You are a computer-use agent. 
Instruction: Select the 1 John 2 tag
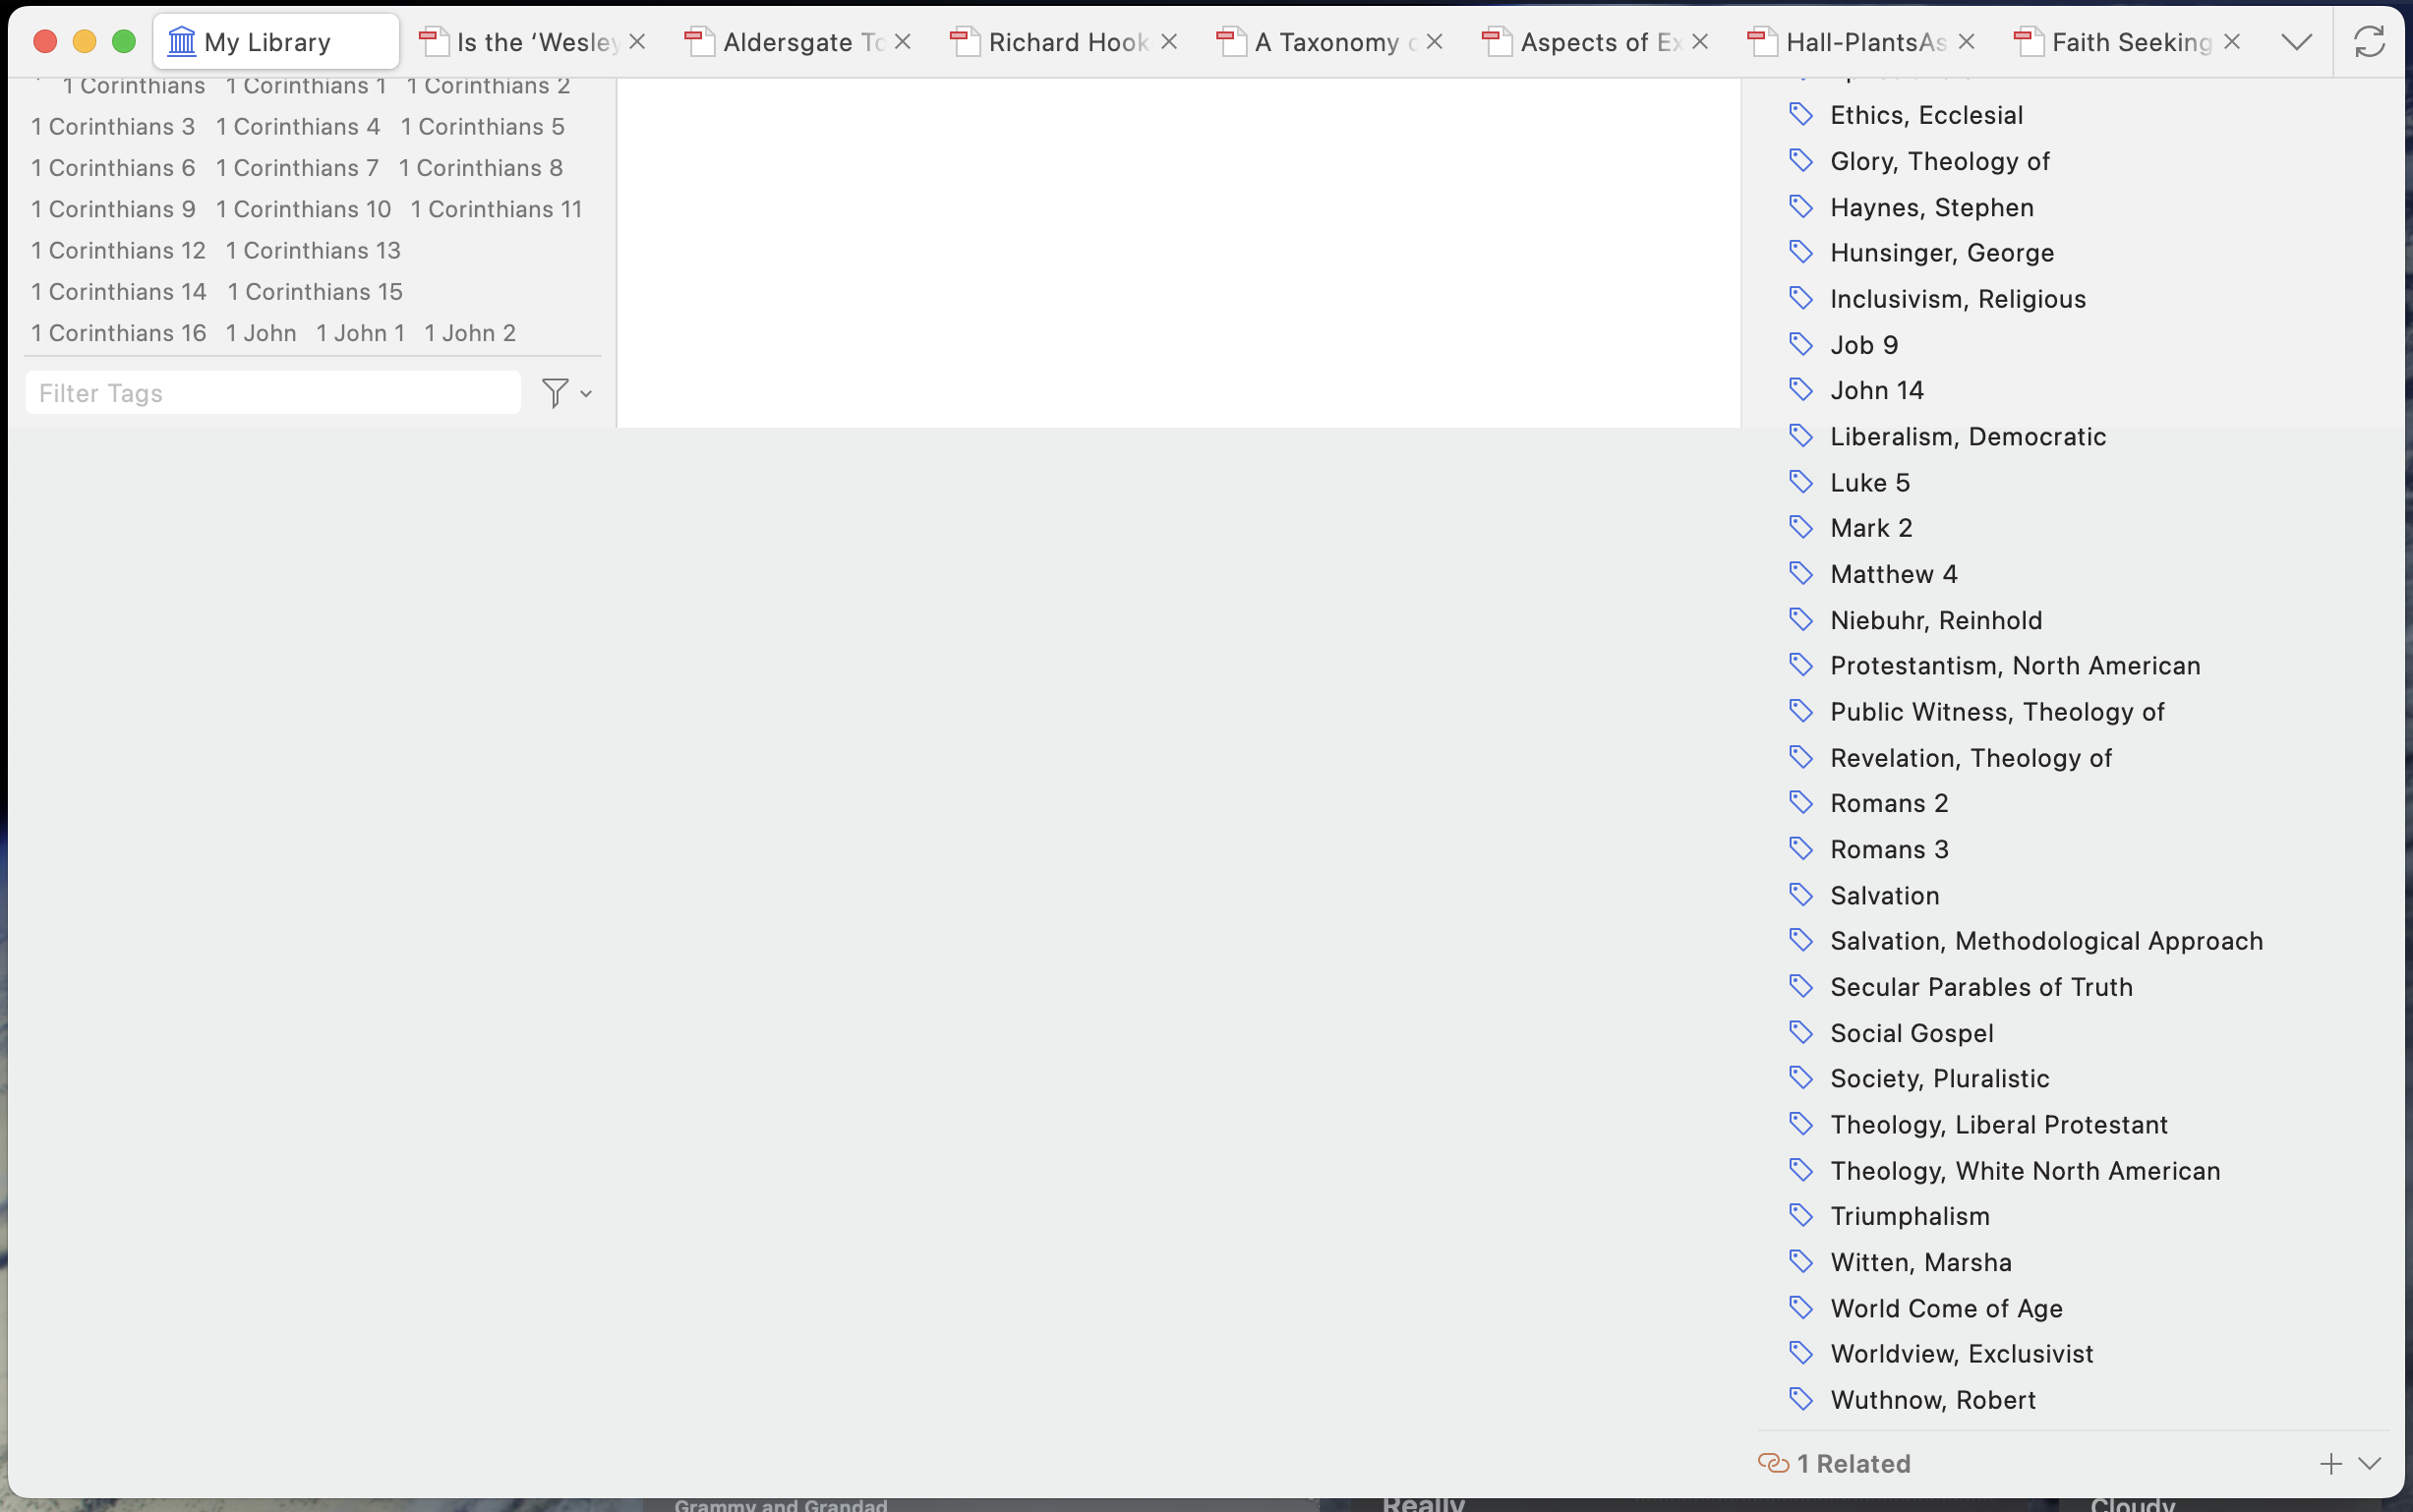[470, 333]
